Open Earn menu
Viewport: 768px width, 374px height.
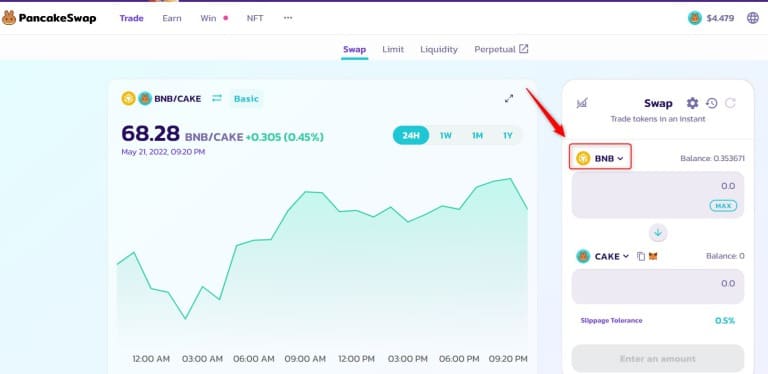(x=171, y=18)
